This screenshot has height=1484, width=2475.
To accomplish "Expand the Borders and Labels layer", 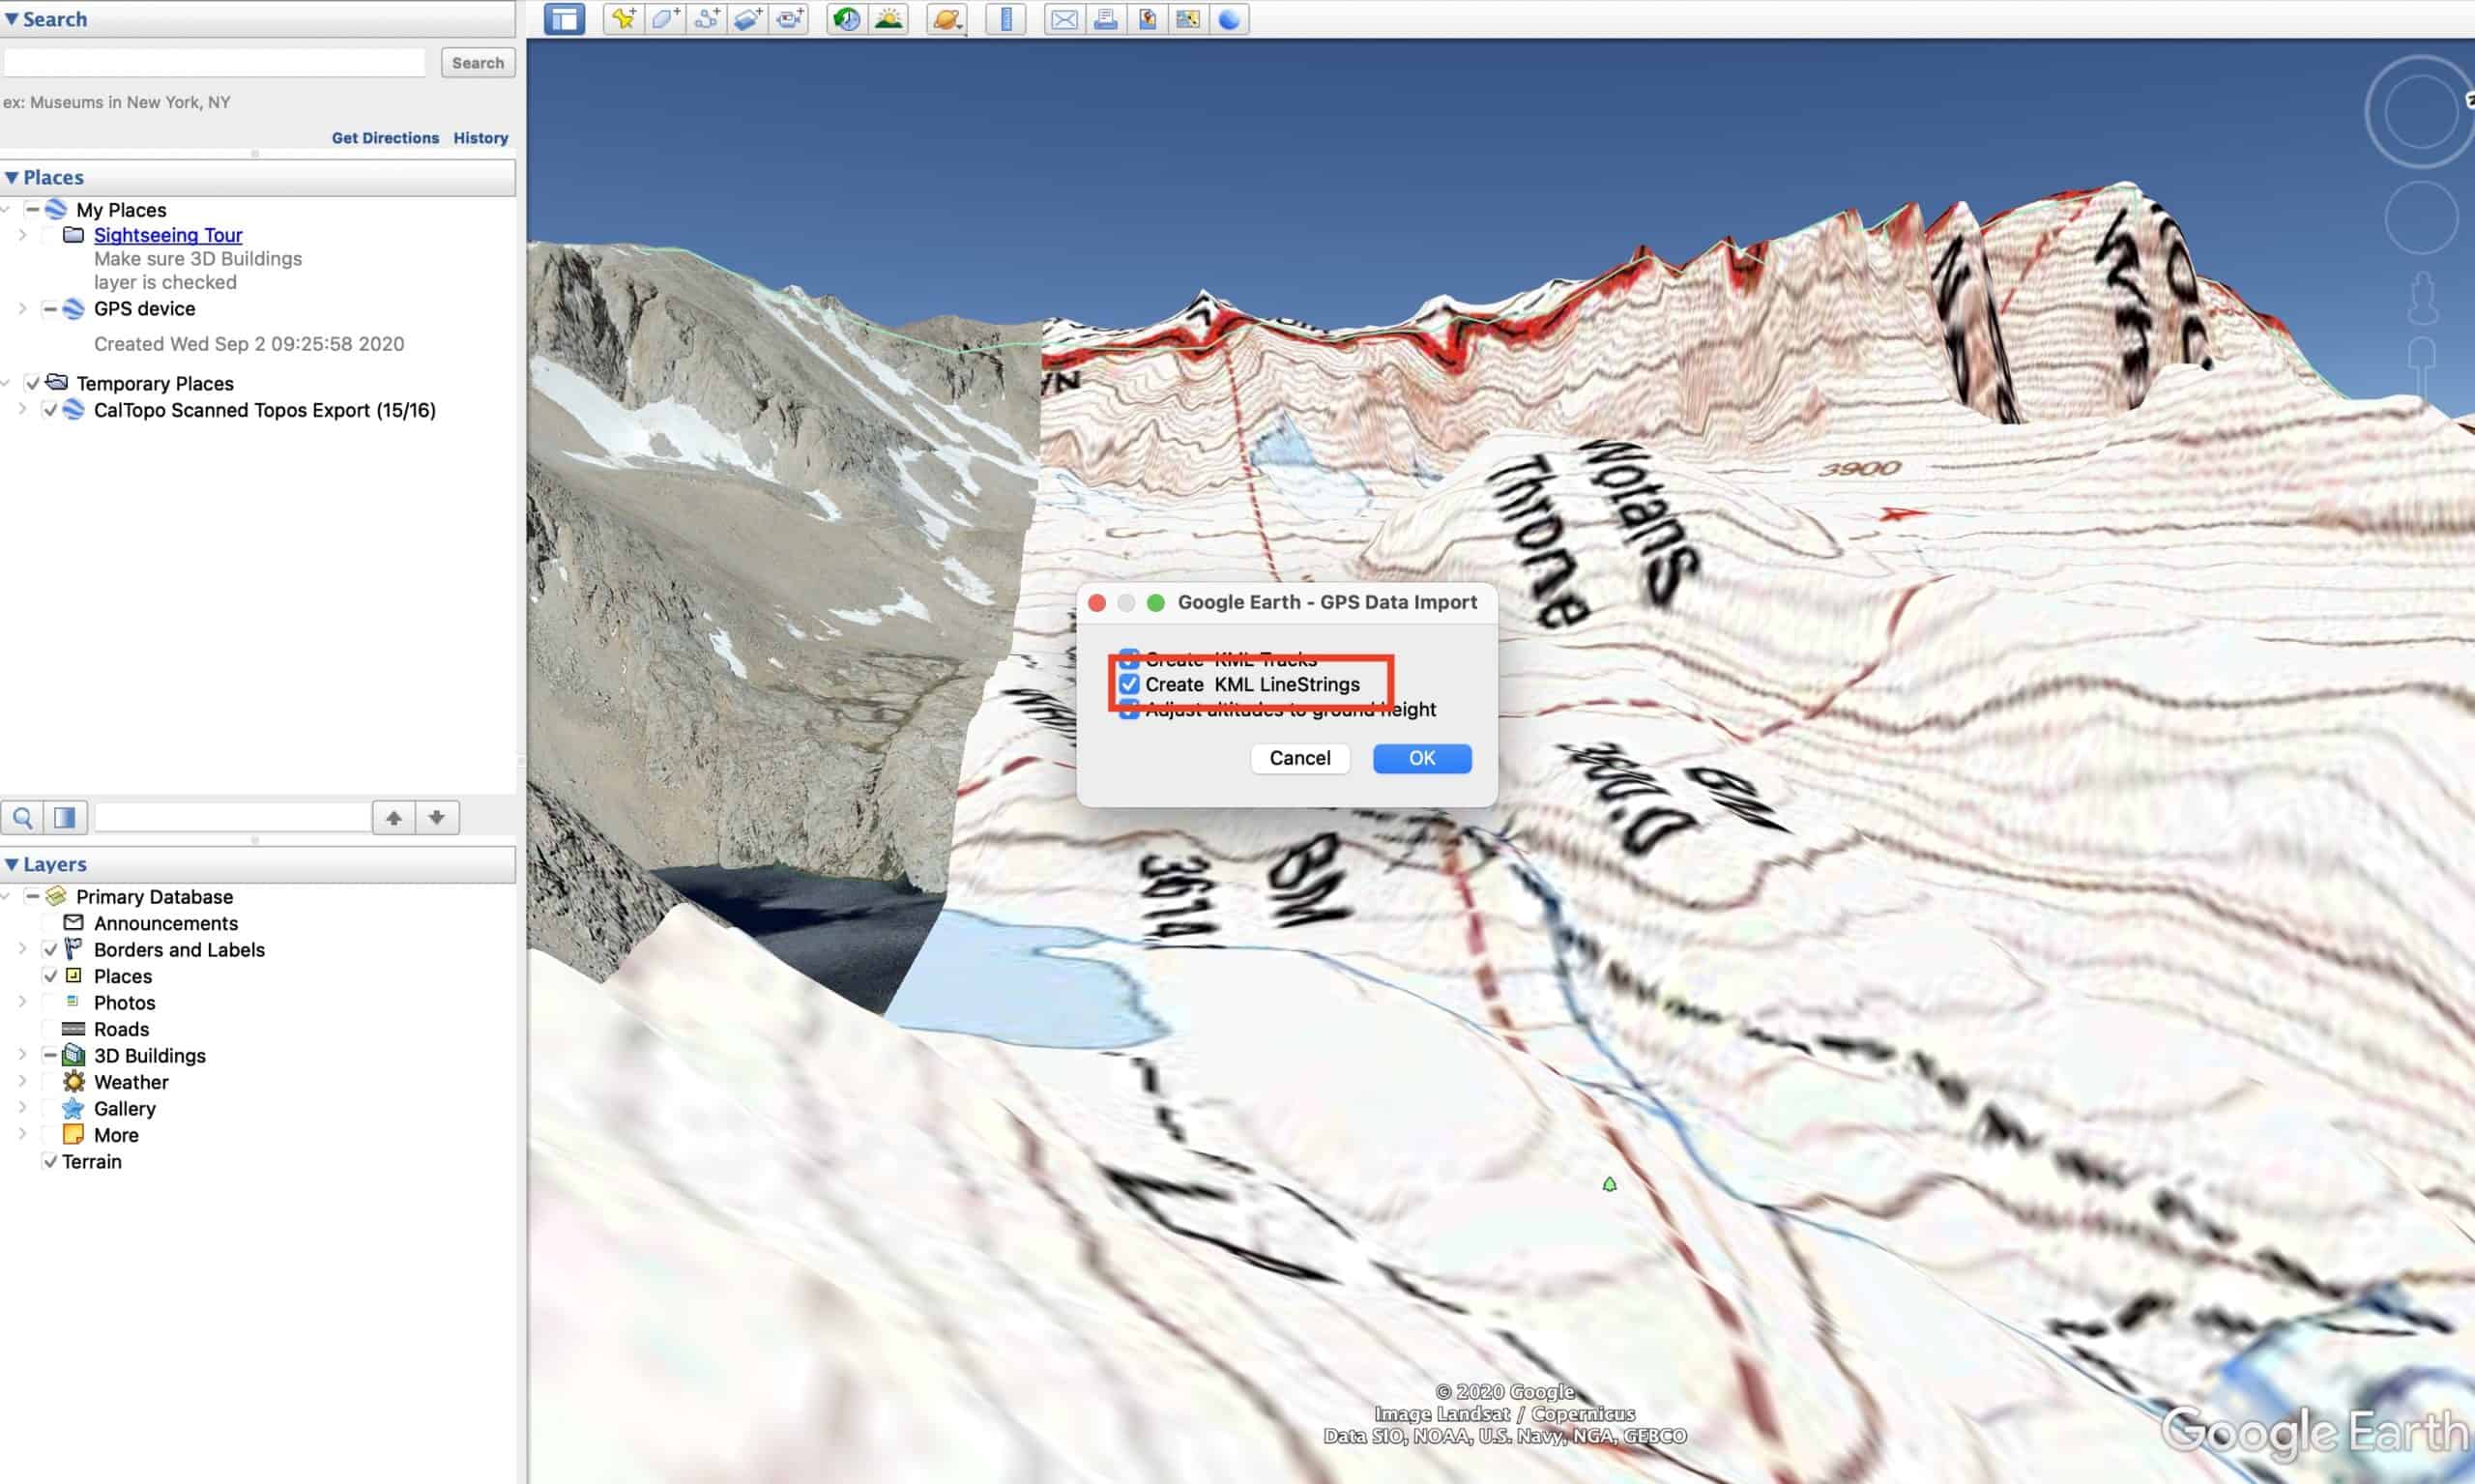I will [23, 949].
